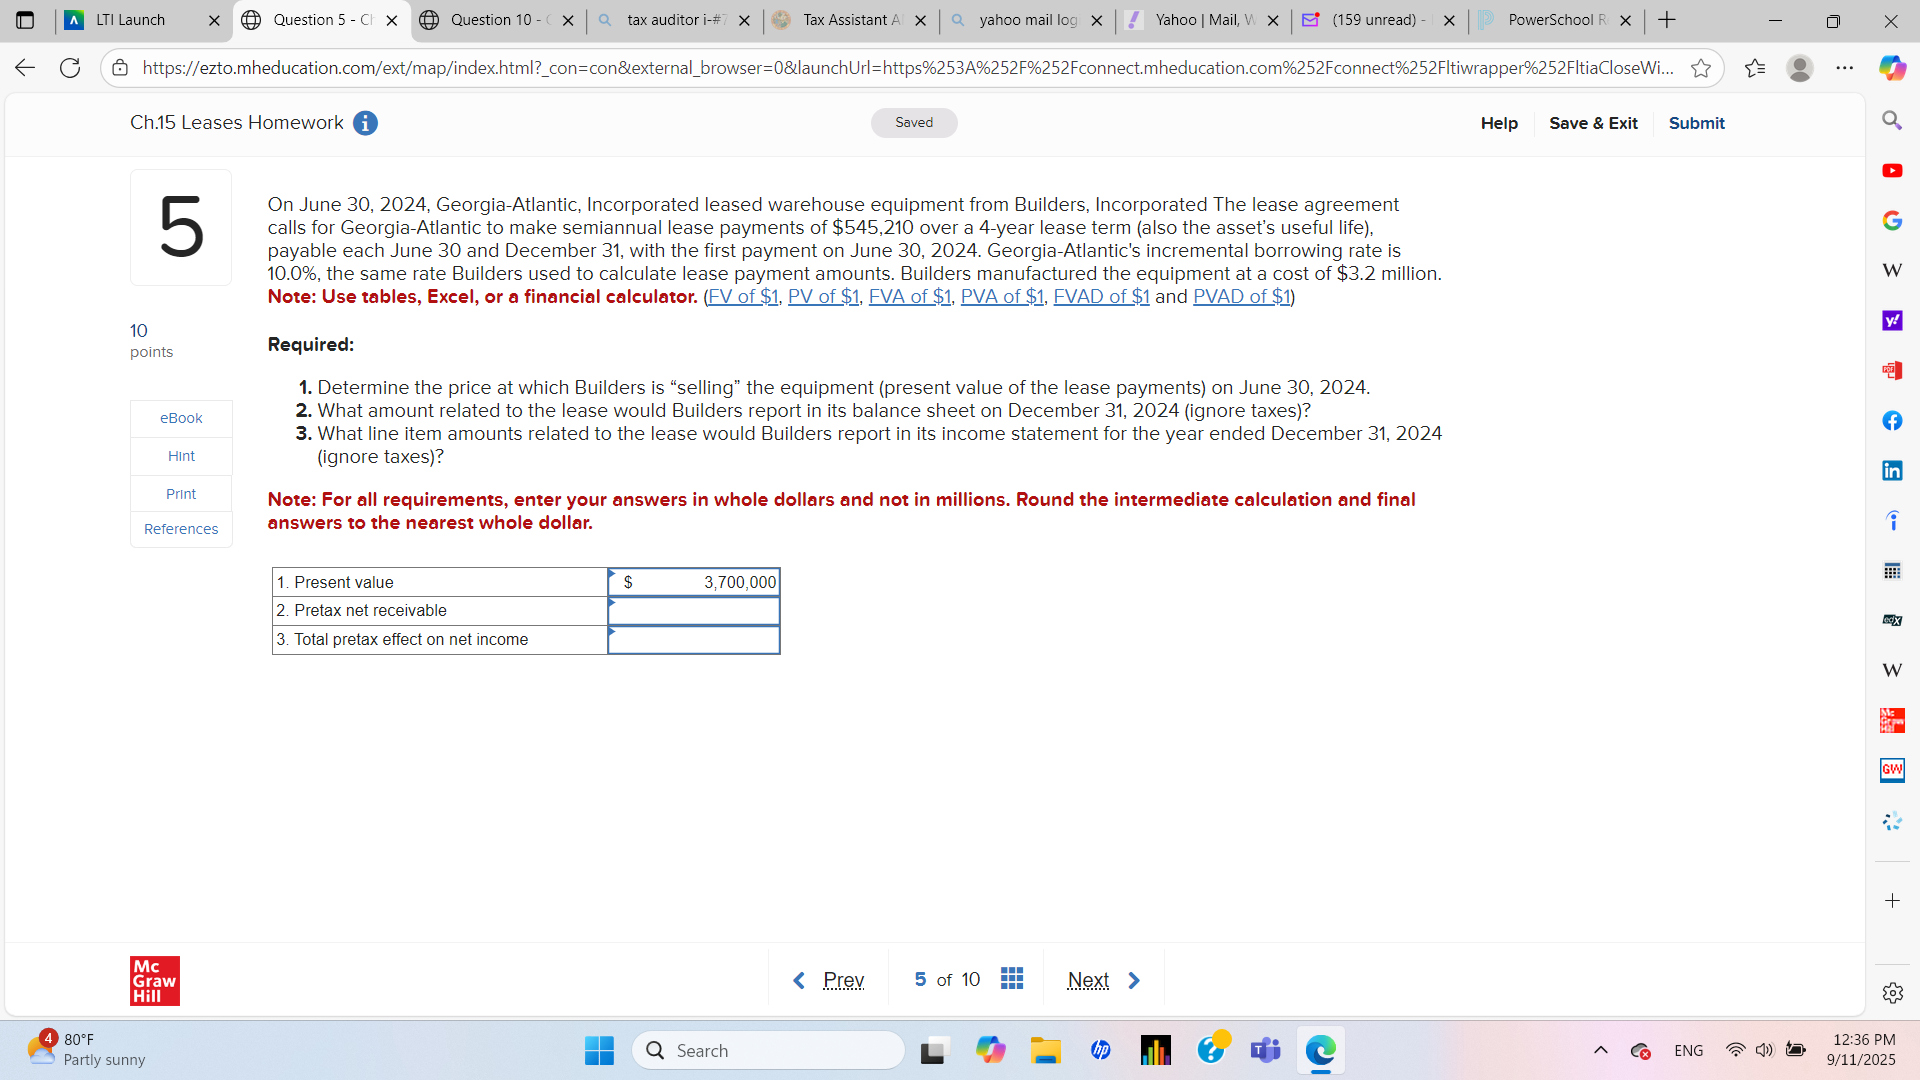Viewport: 1920px width, 1080px height.
Task: Open Microsoft Teams from the taskbar
Action: (1265, 1050)
